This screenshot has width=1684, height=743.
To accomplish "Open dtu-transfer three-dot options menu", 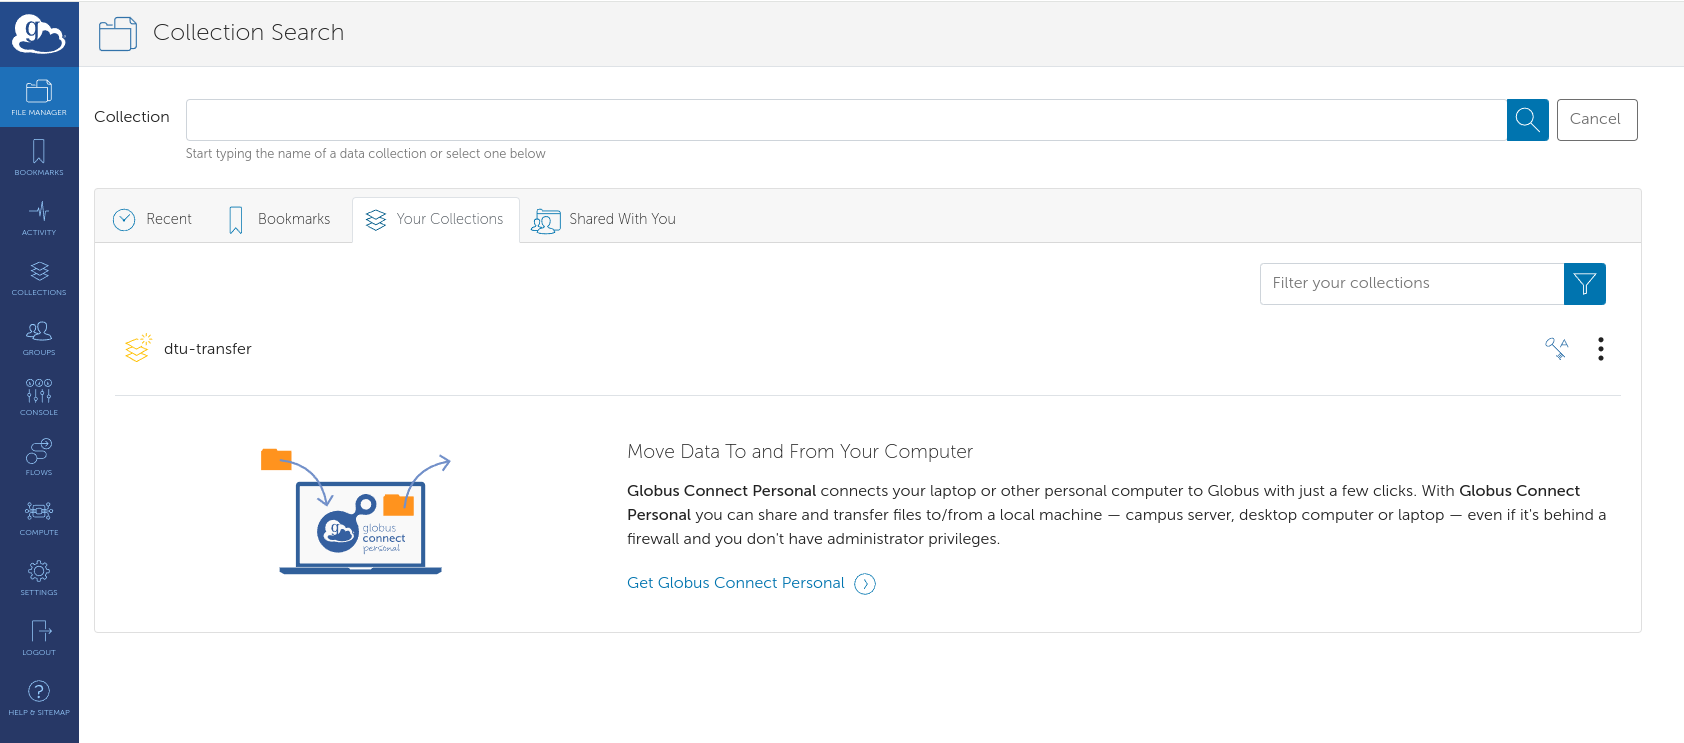I will pyautogui.click(x=1601, y=349).
